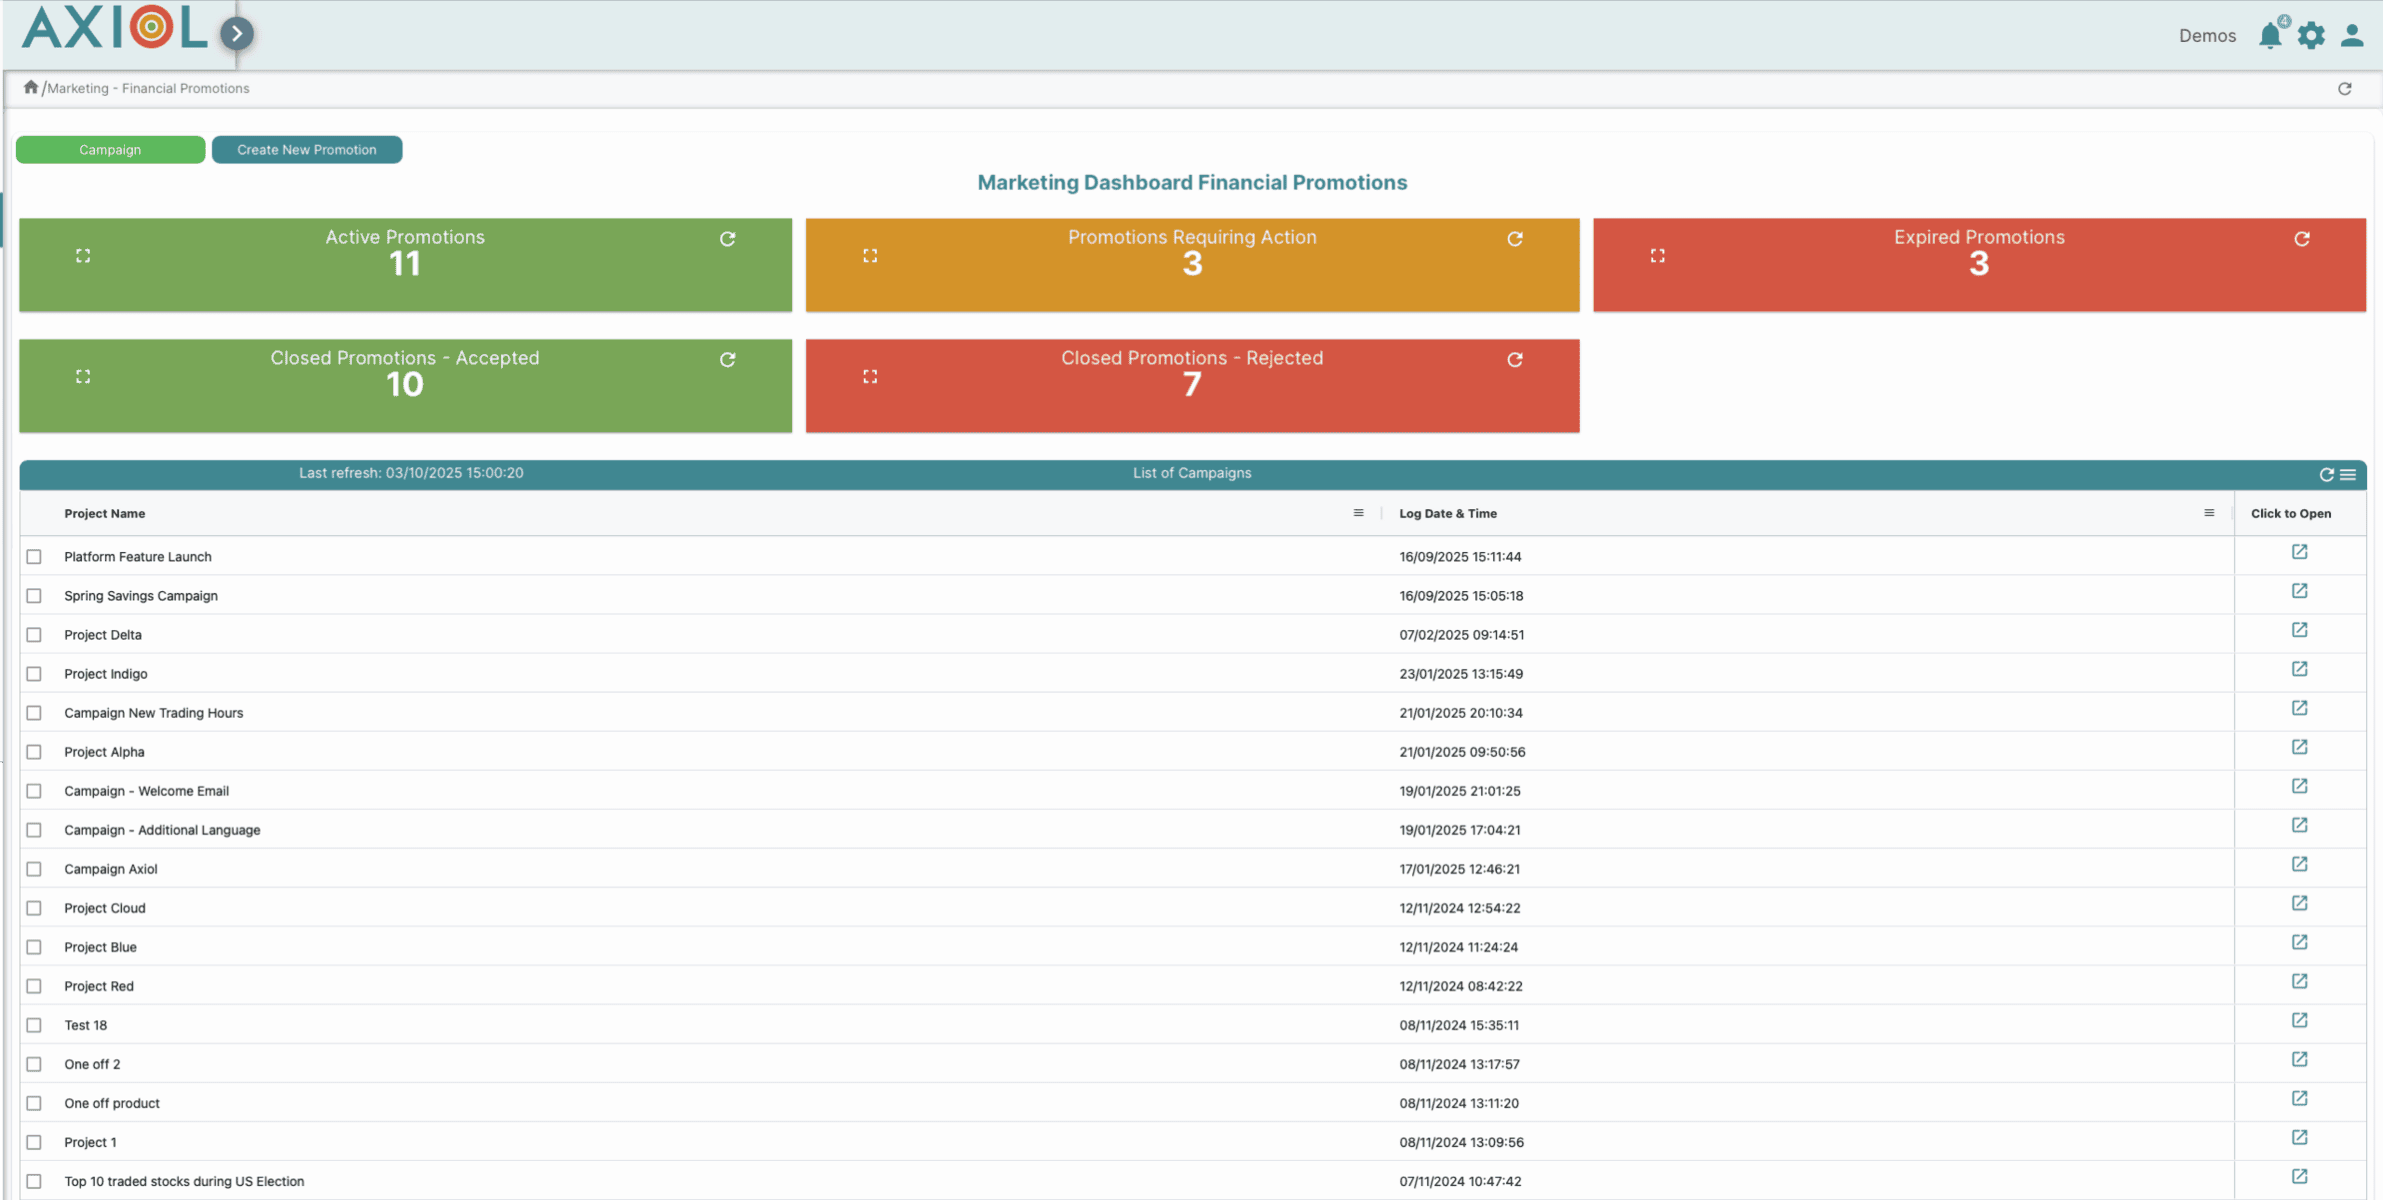This screenshot has width=2383, height=1200.
Task: Open the user profile icon
Action: [x=2352, y=36]
